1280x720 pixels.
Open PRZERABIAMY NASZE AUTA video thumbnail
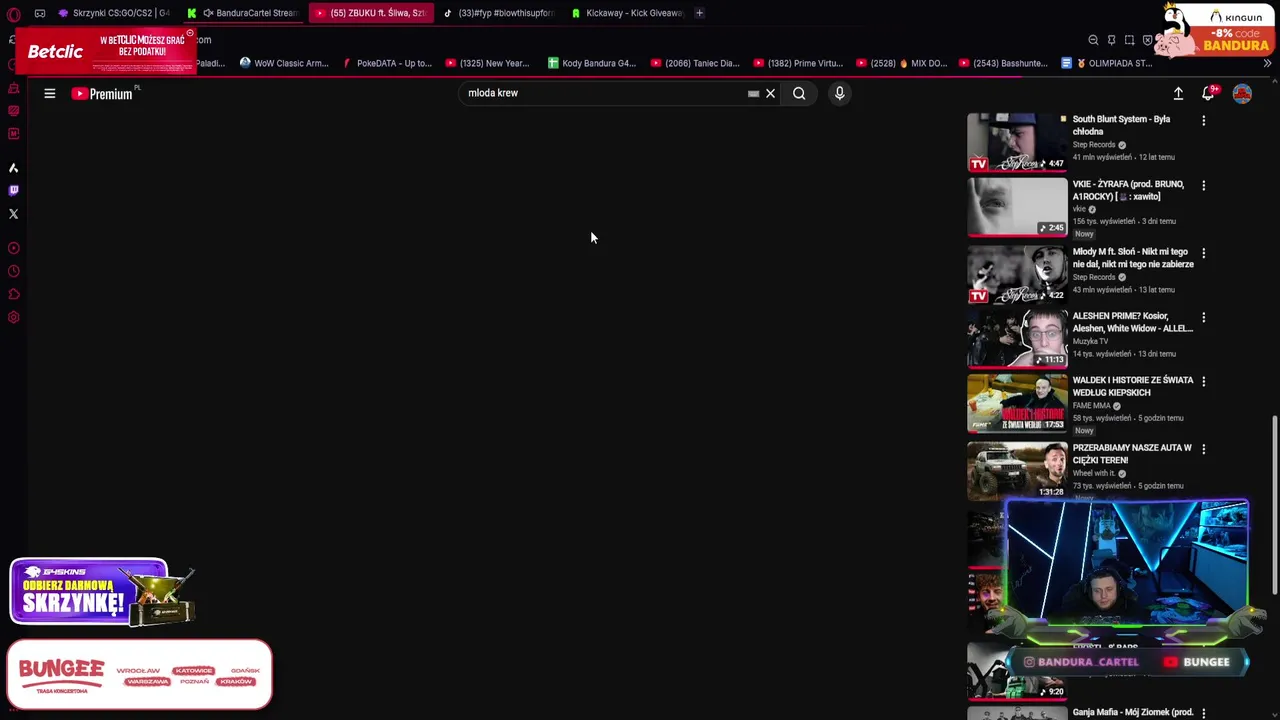[x=1017, y=470]
